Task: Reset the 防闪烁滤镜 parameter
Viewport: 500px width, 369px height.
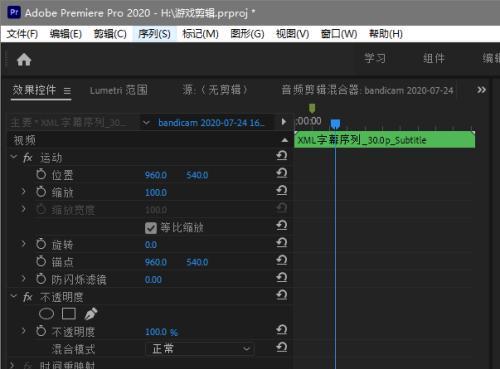Action: 282,277
